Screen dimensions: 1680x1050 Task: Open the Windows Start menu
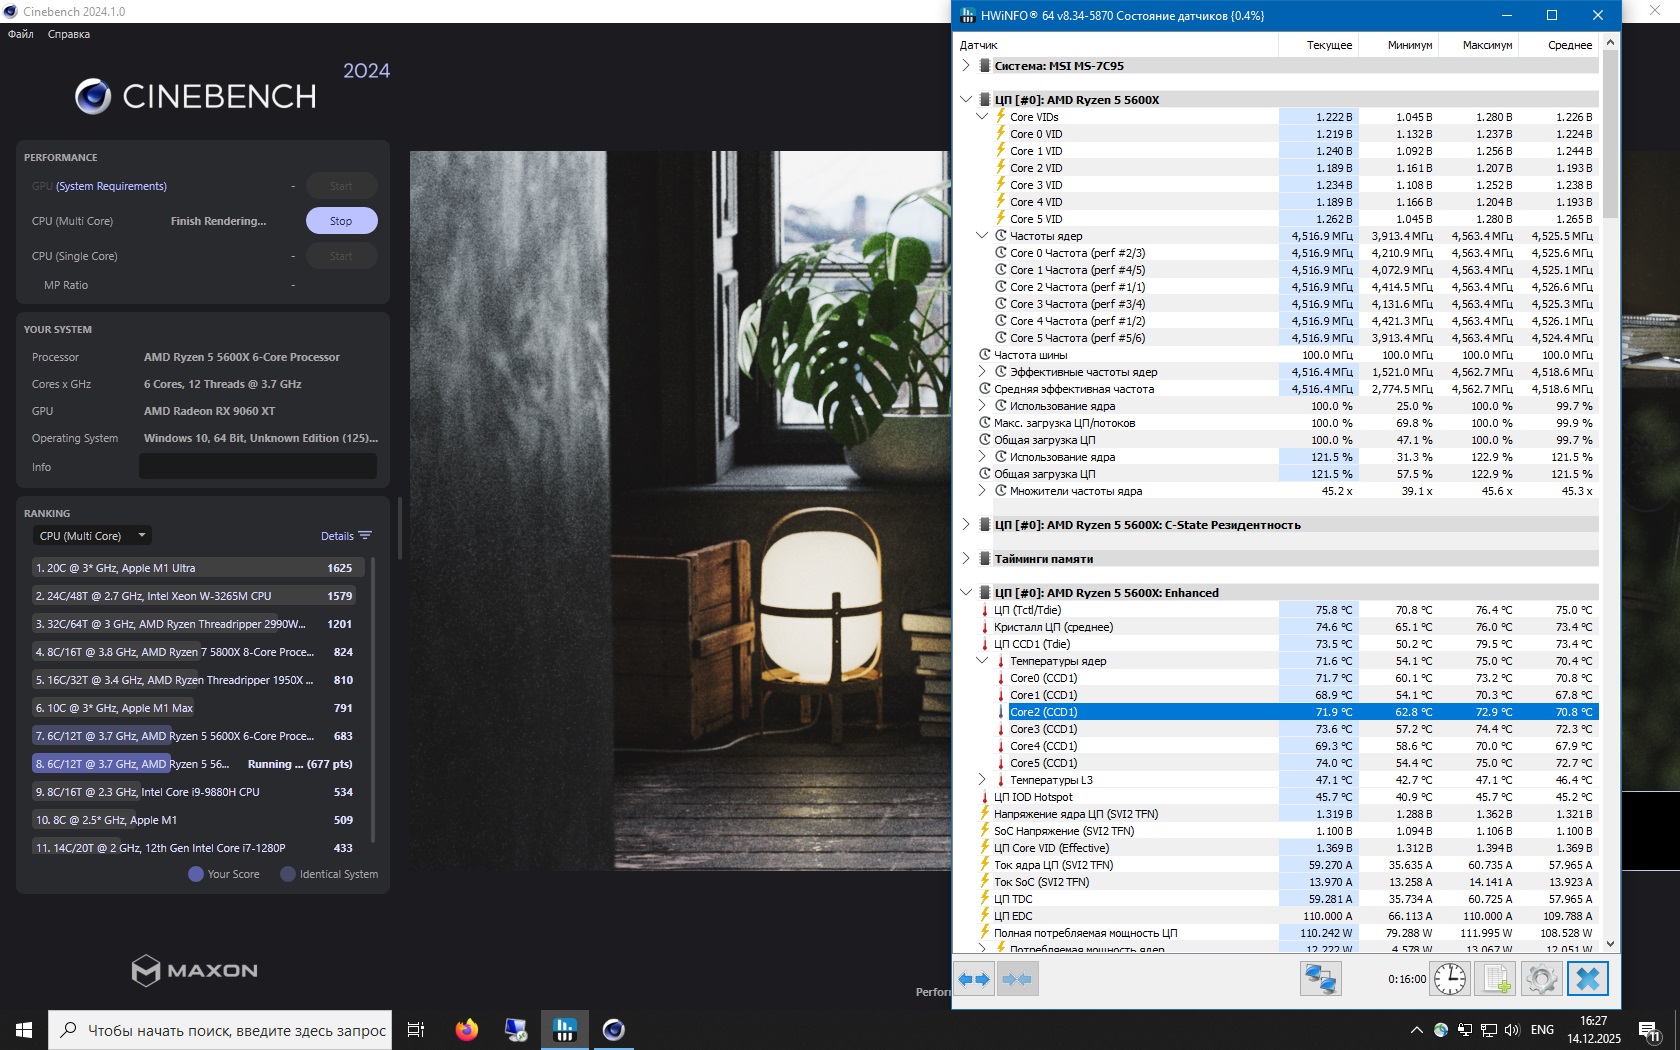click(23, 1029)
